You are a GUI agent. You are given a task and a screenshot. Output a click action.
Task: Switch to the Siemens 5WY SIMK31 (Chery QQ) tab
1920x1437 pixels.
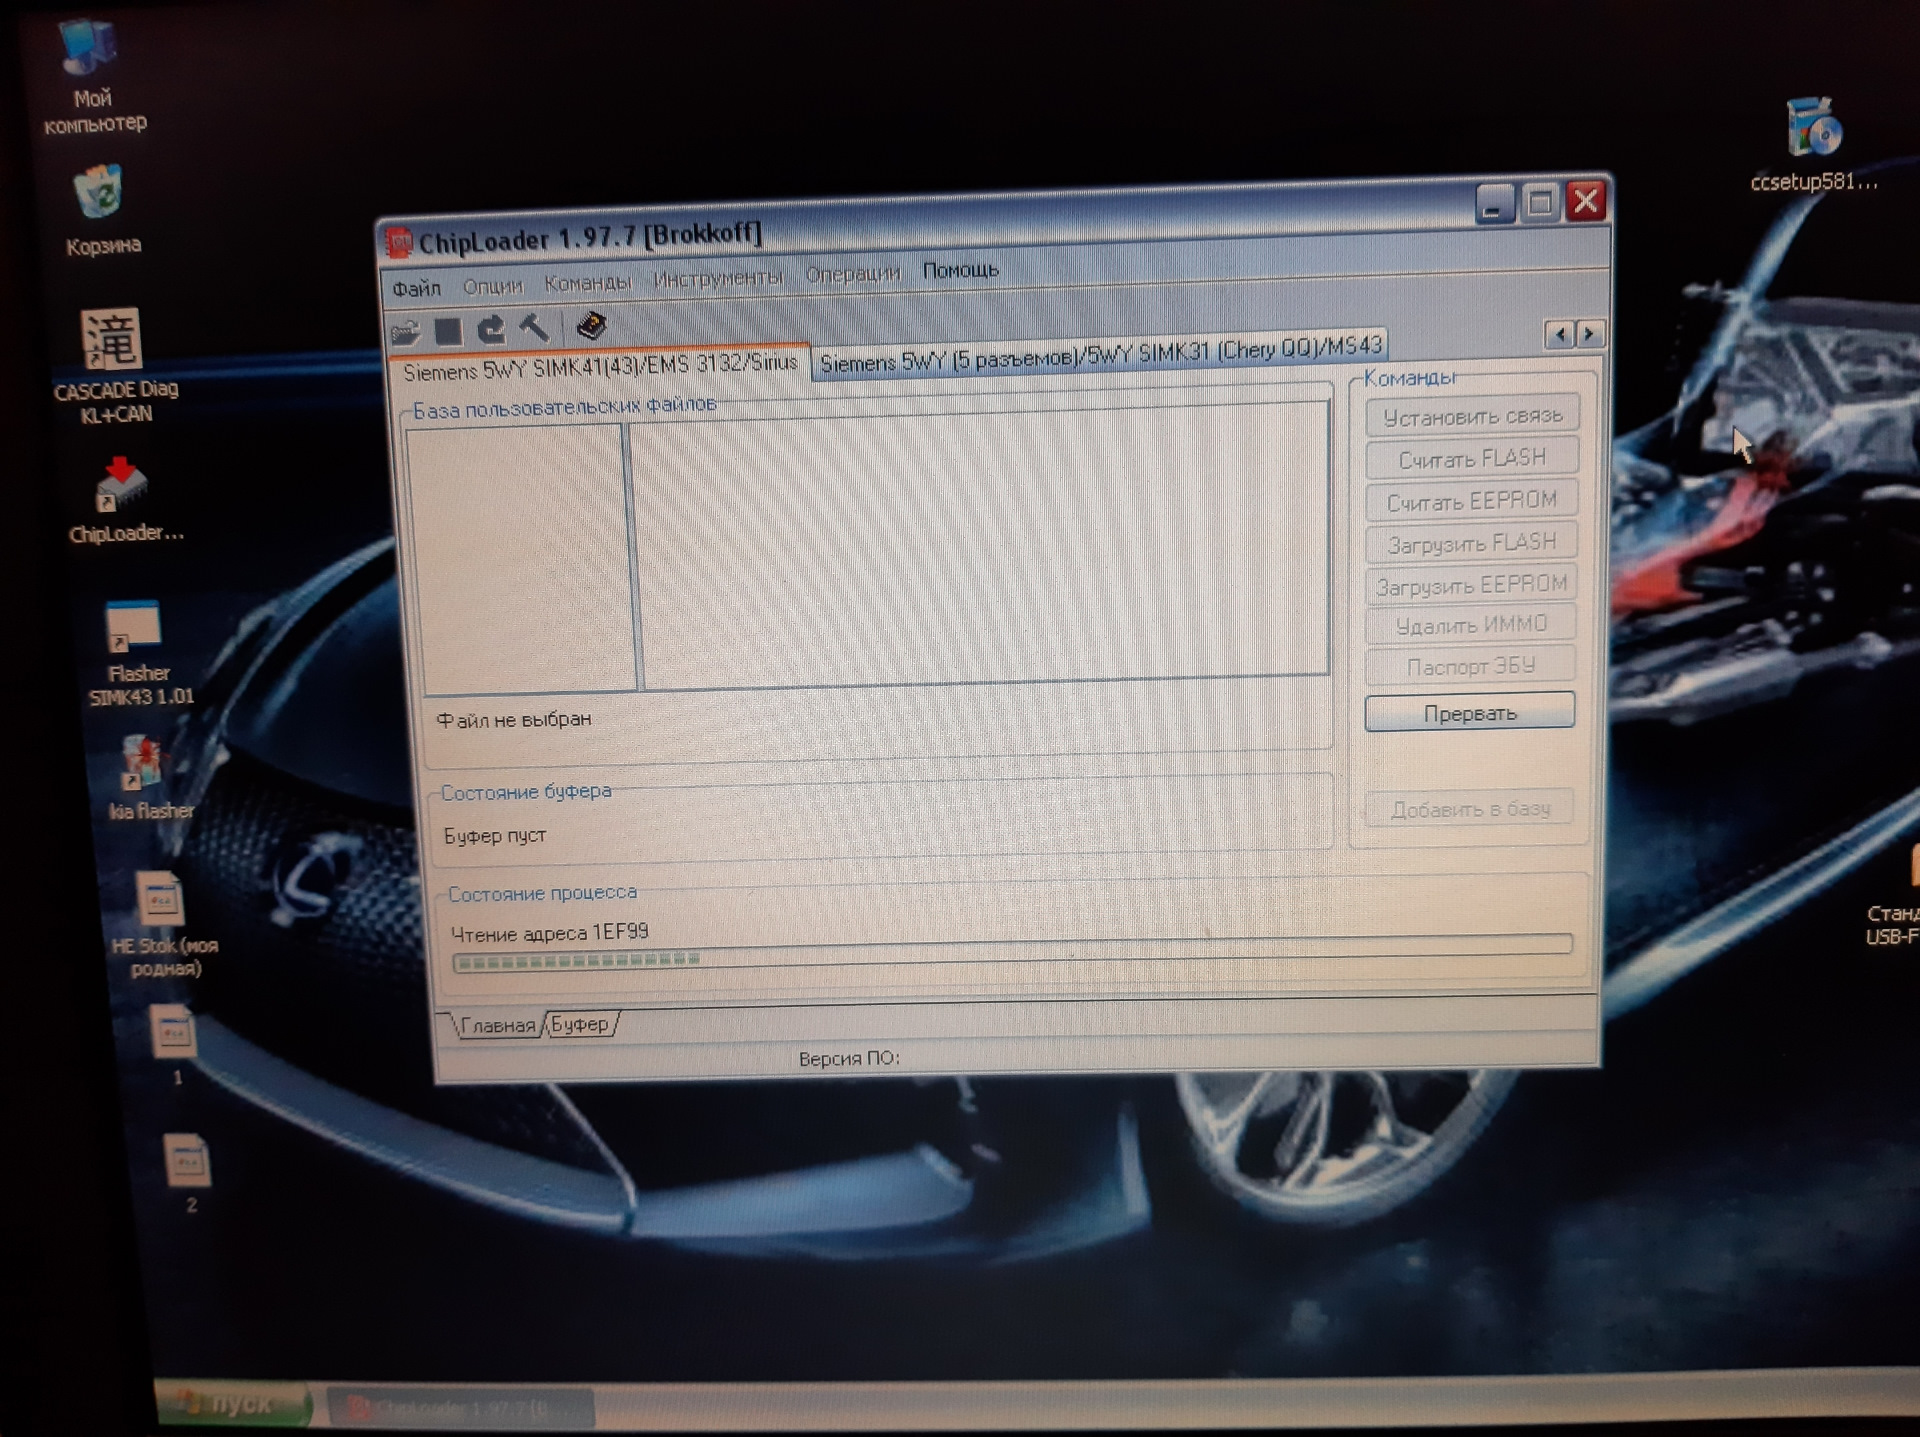[x=1100, y=354]
